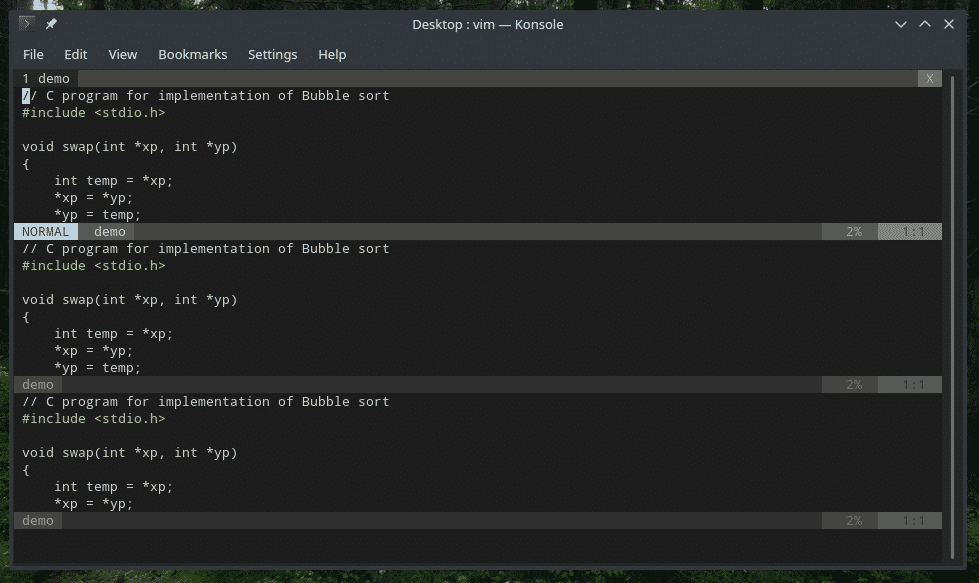Image resolution: width=979 pixels, height=583 pixels.
Task: Click '*yp = temp;' in middle split
Action: click(97, 368)
